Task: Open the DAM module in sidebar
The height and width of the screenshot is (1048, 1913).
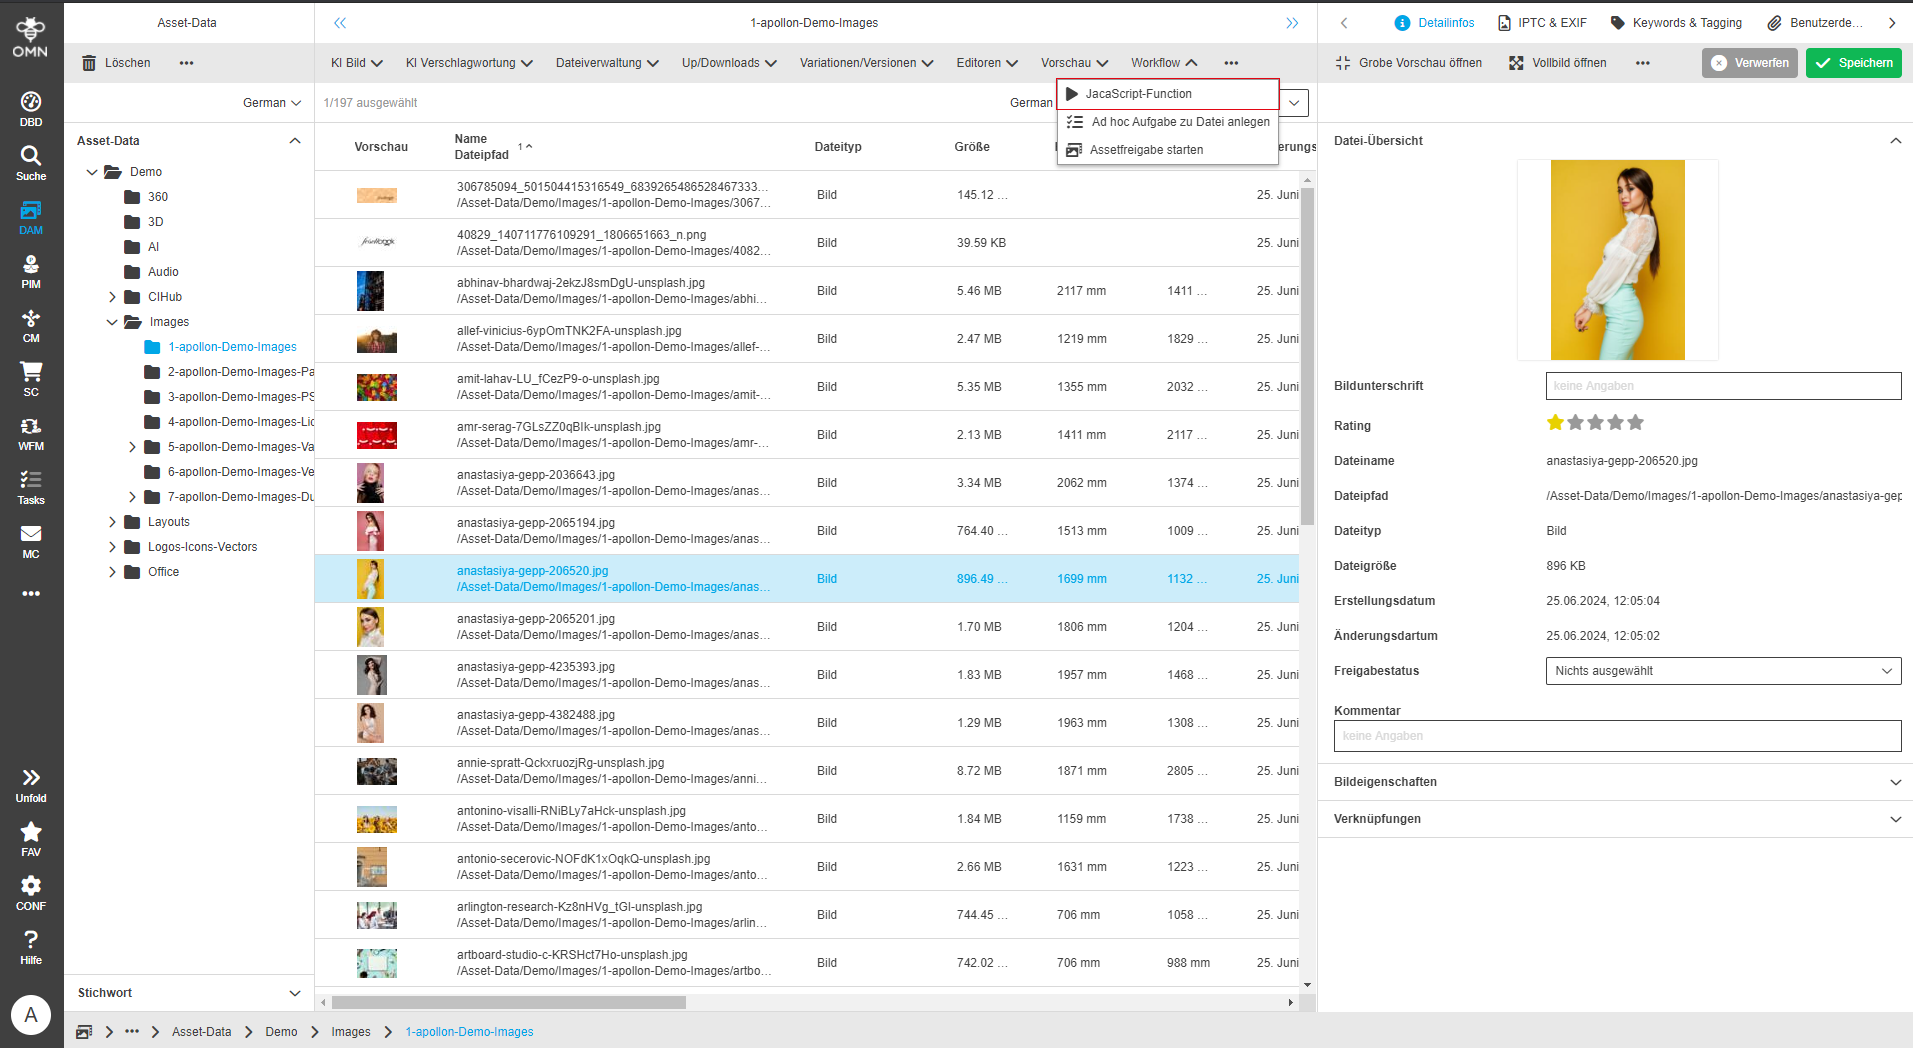Action: (x=31, y=216)
